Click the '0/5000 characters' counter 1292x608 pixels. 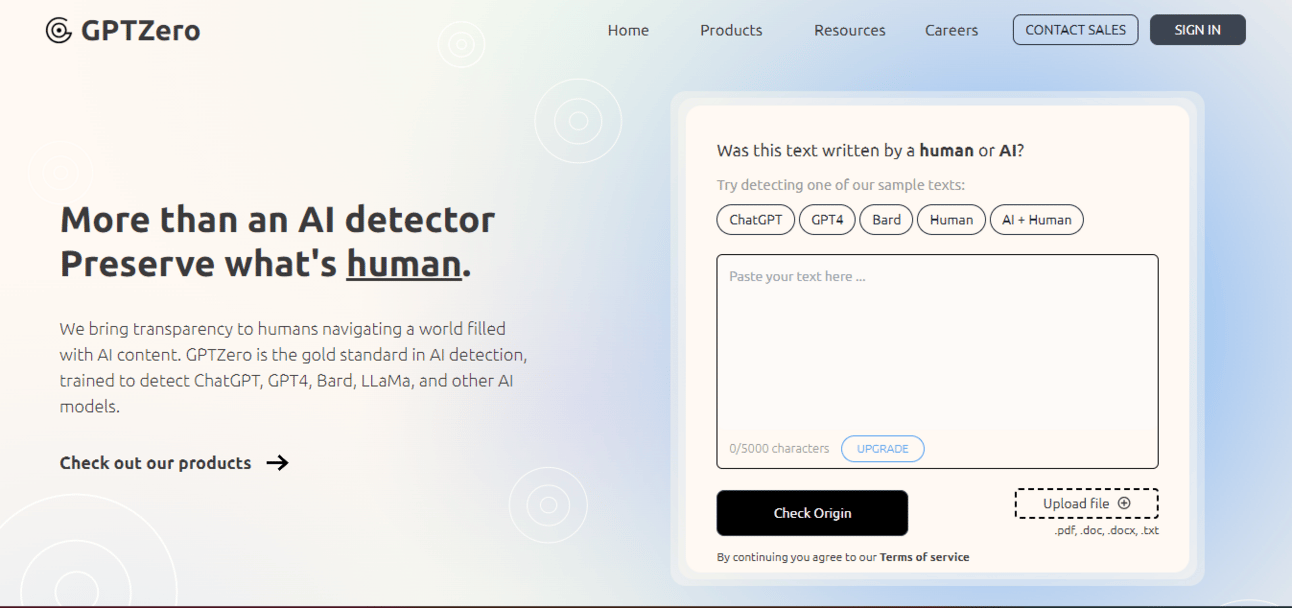pos(779,449)
